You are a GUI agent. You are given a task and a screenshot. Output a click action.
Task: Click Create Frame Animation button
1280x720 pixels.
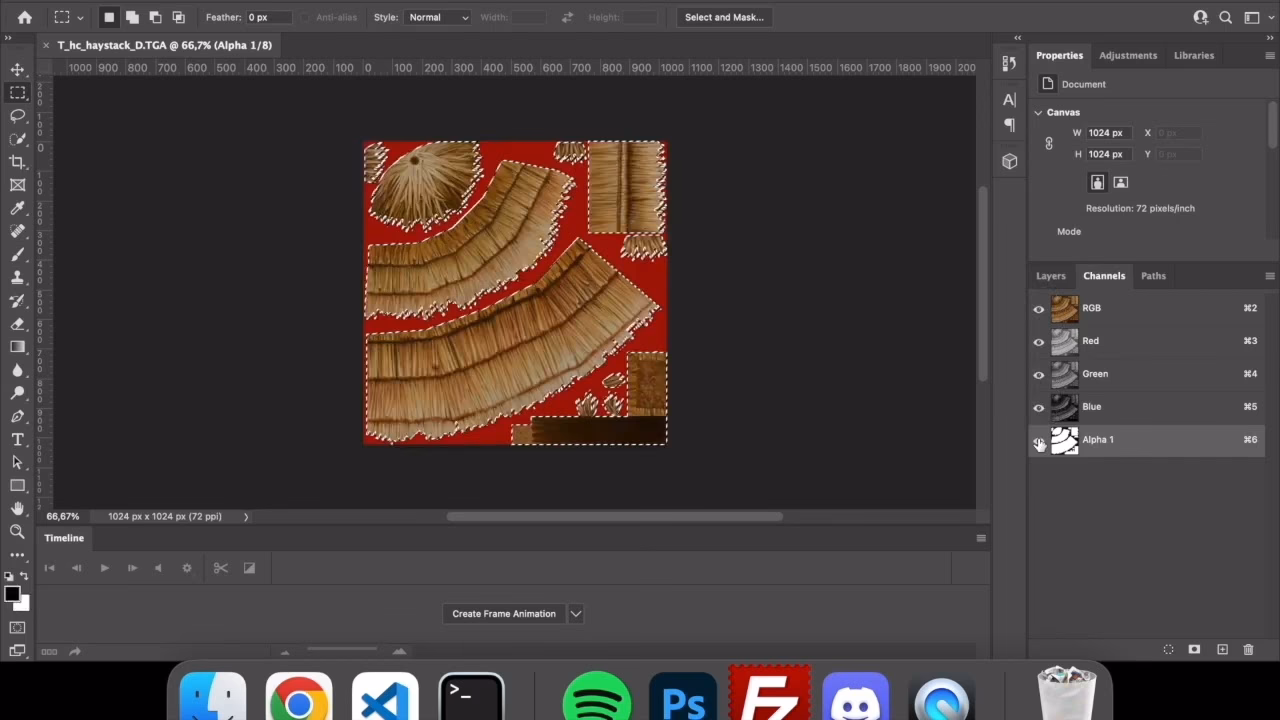tap(503, 614)
